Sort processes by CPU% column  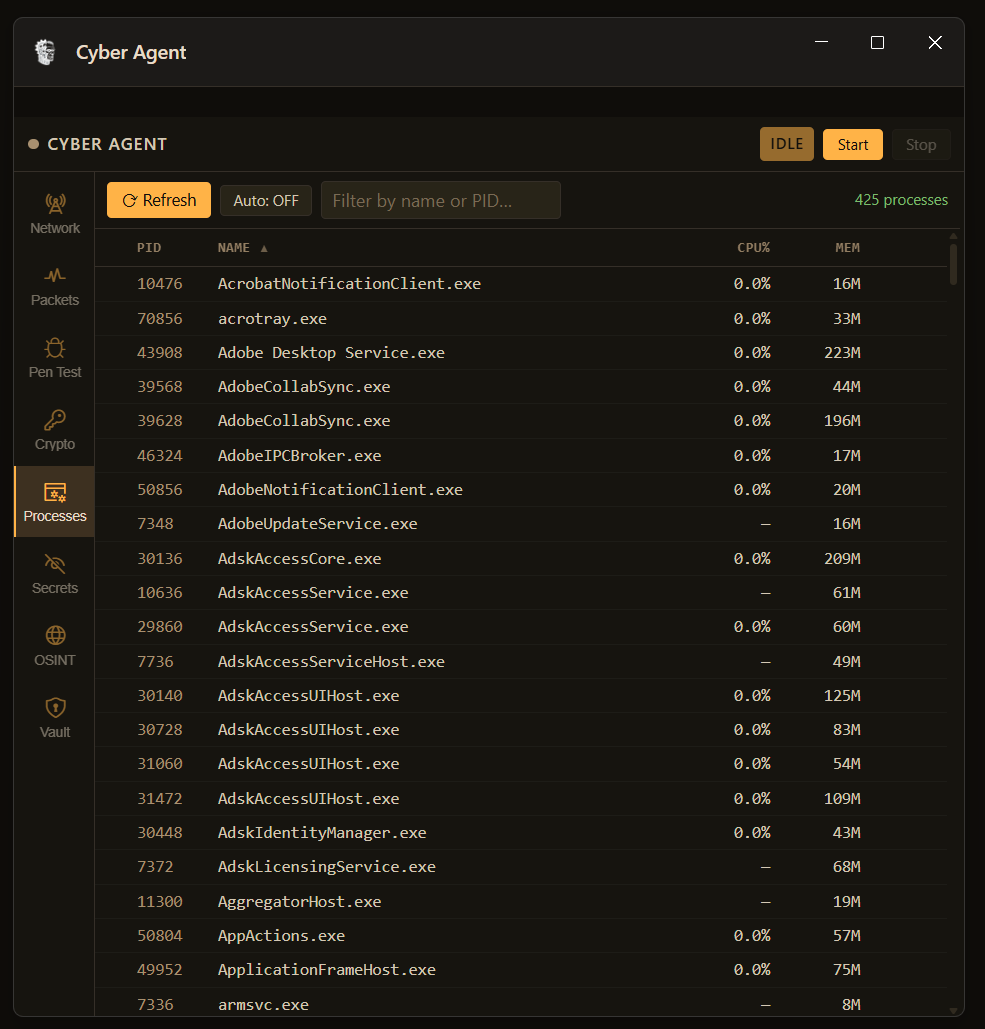[x=753, y=248]
